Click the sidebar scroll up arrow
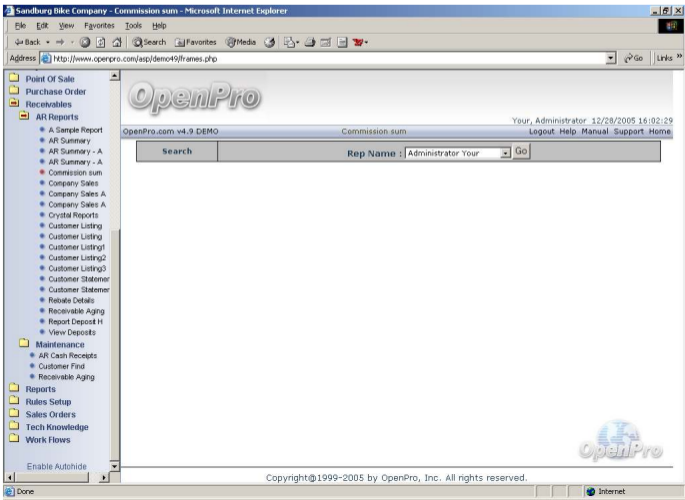 point(114,76)
